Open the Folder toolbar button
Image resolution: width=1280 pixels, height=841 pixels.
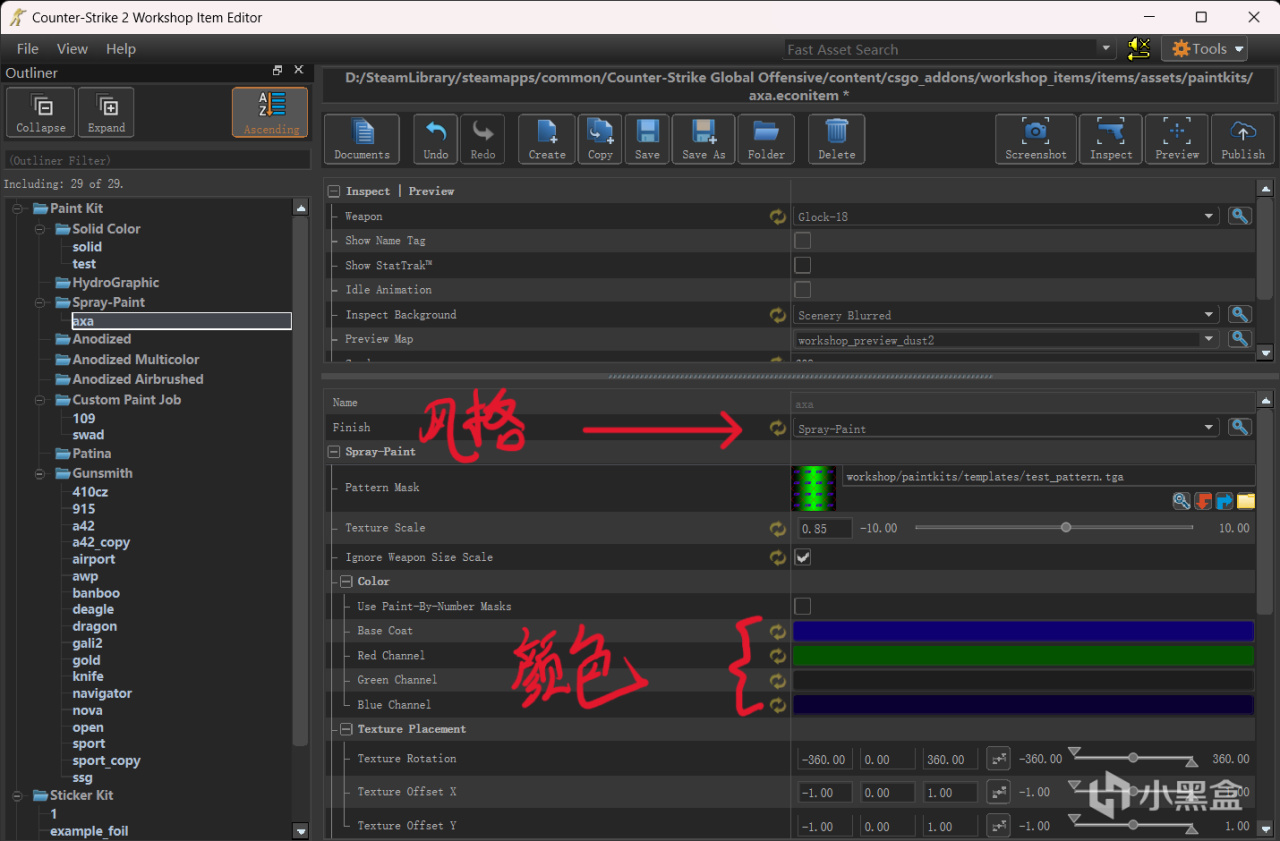point(766,139)
